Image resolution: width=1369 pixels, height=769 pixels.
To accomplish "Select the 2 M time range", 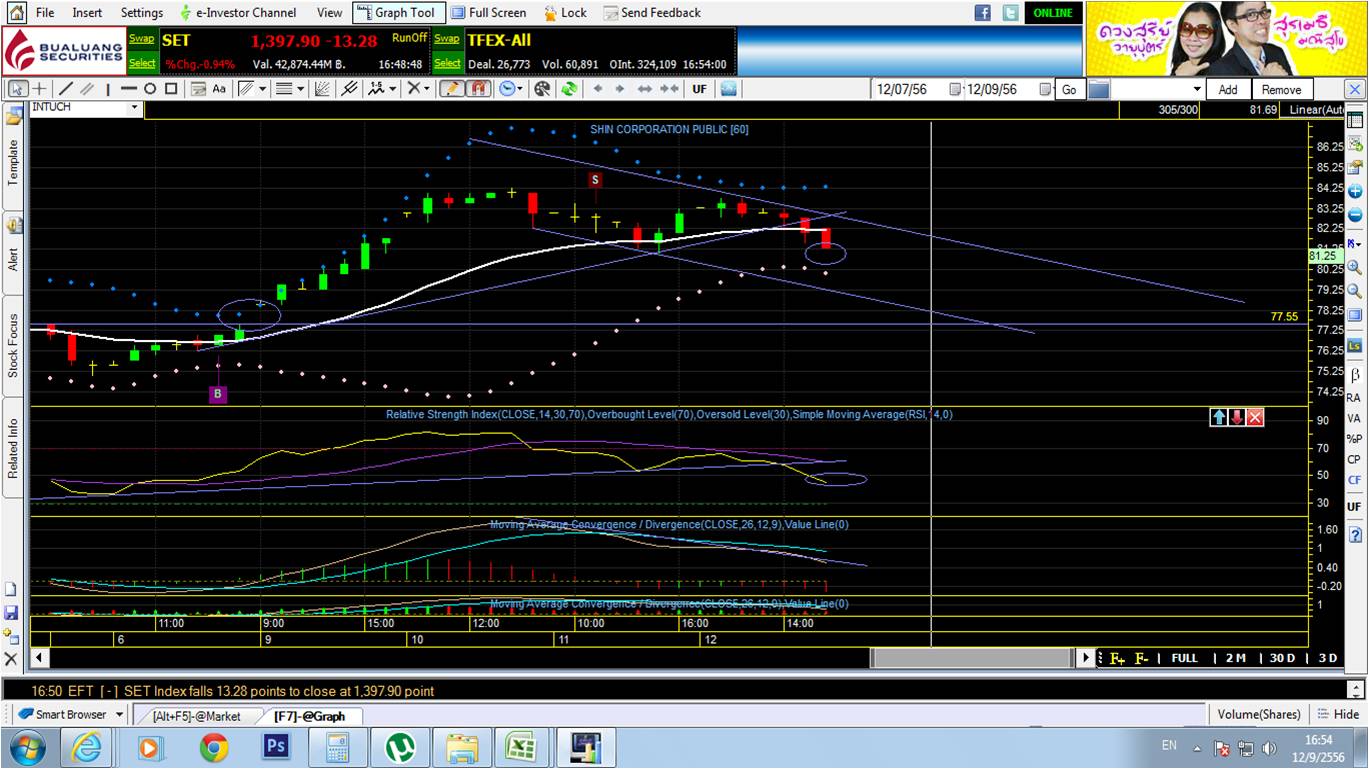I will (x=1235, y=658).
